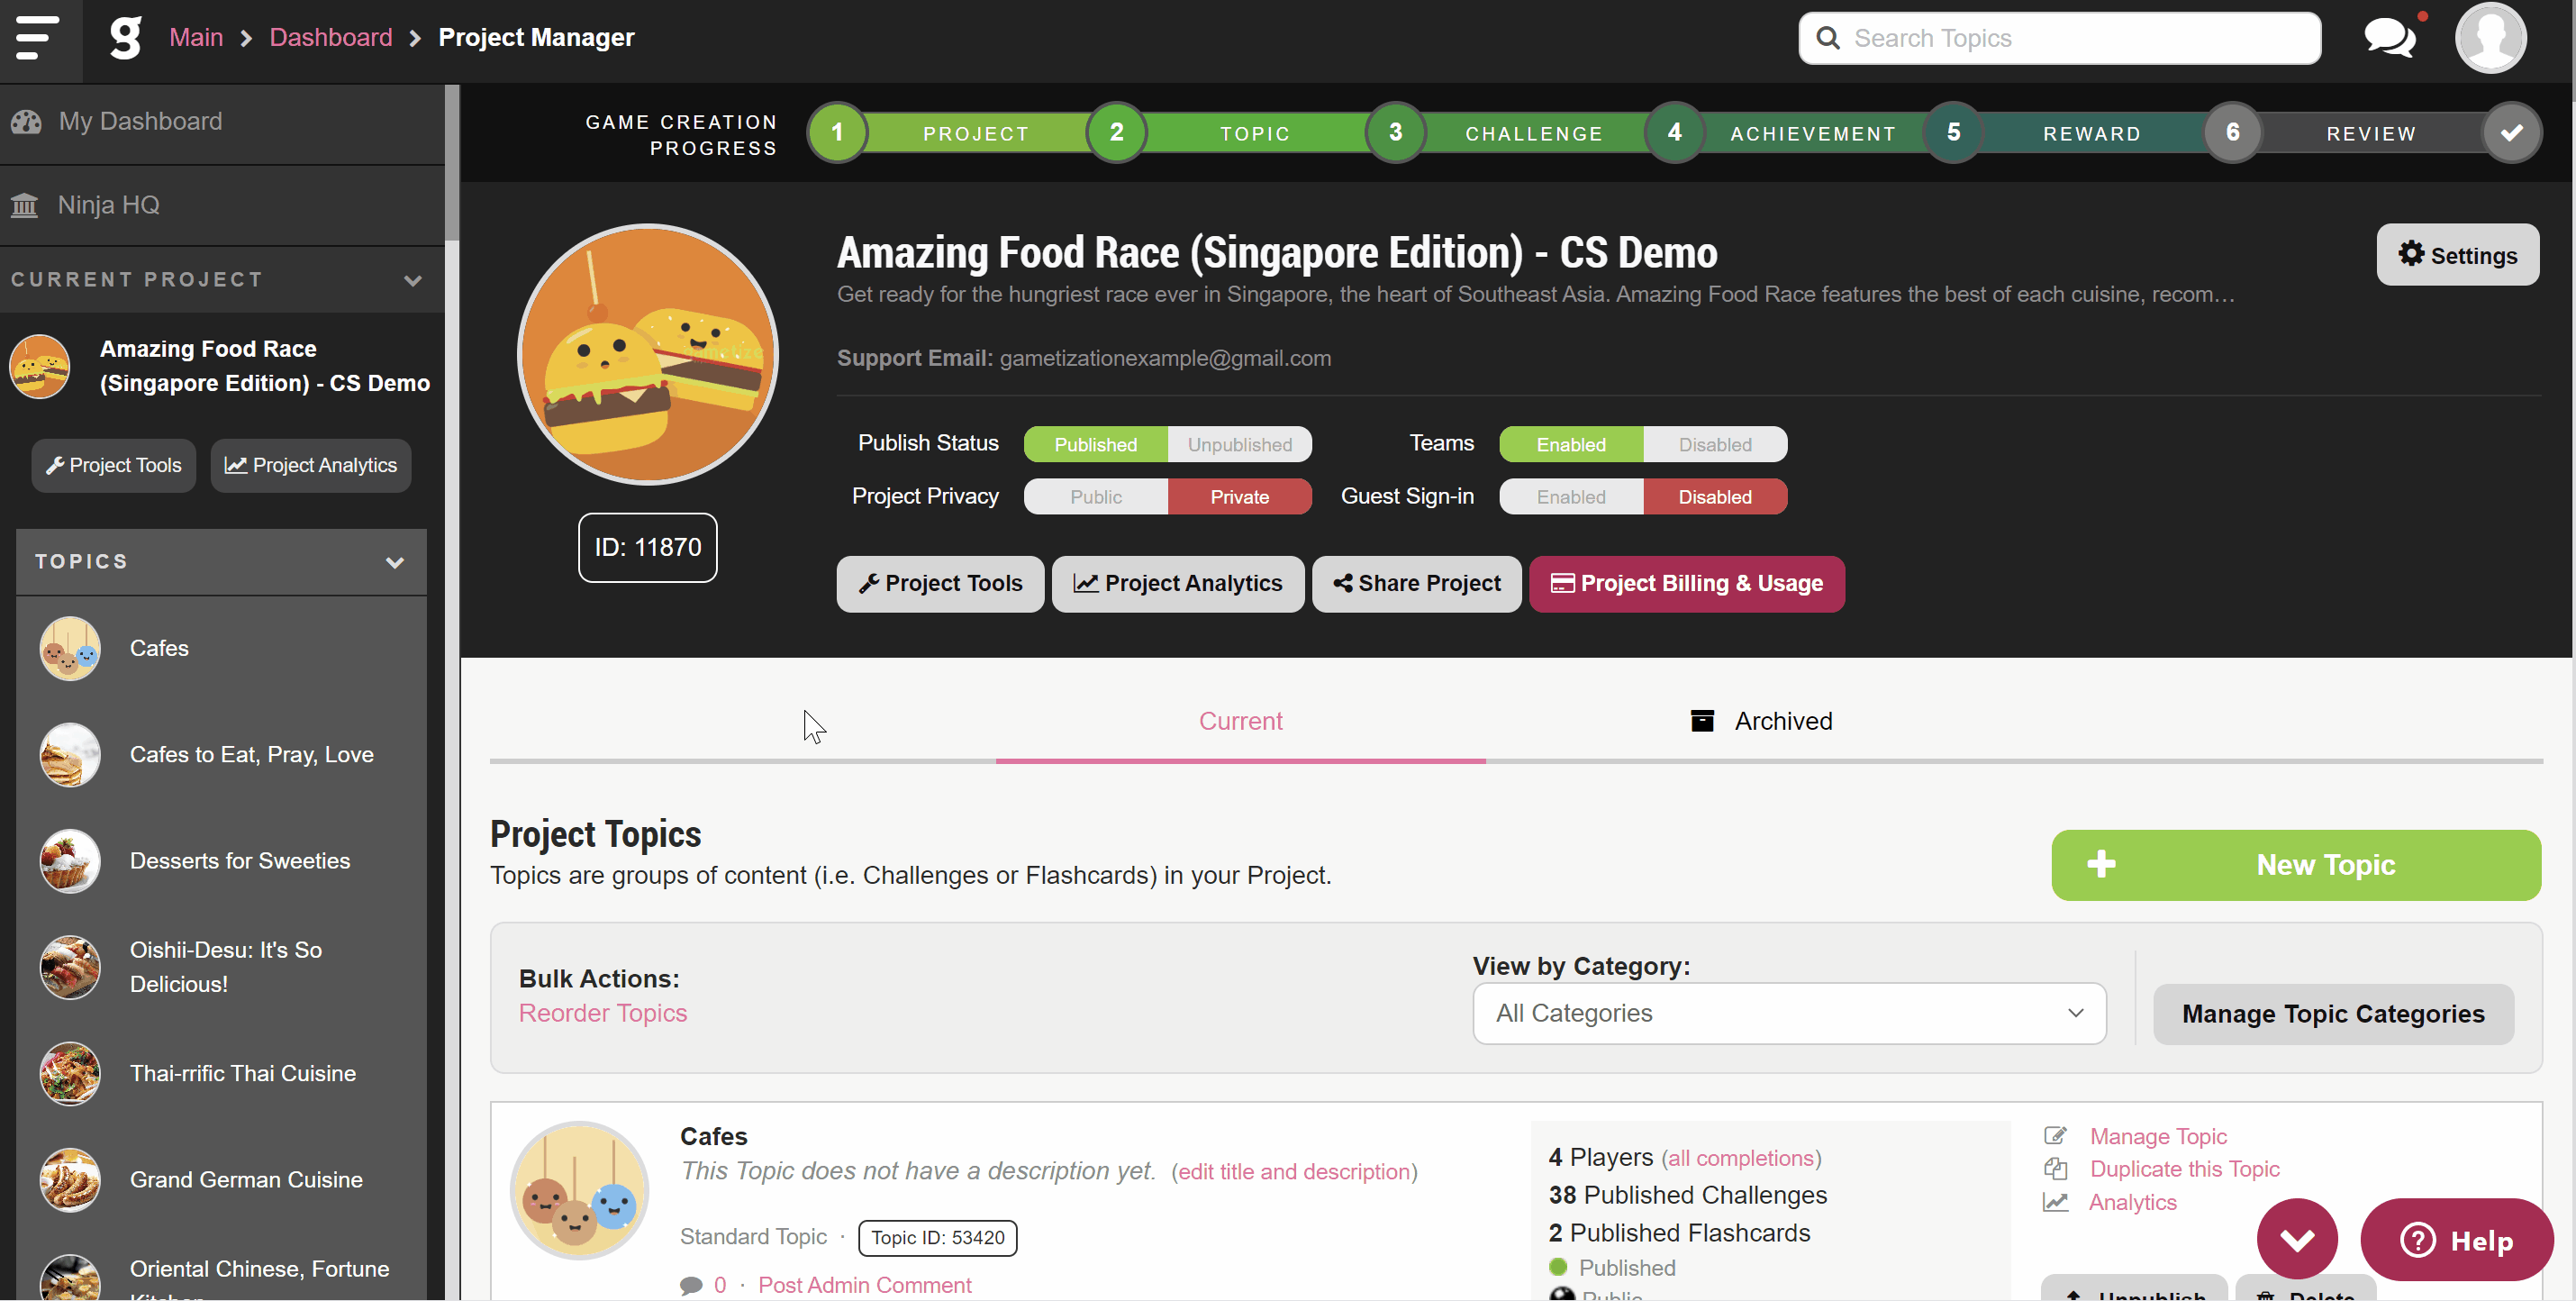Focus the Search Topics field
Image resolution: width=2576 pixels, height=1301 pixels.
coord(2059,38)
